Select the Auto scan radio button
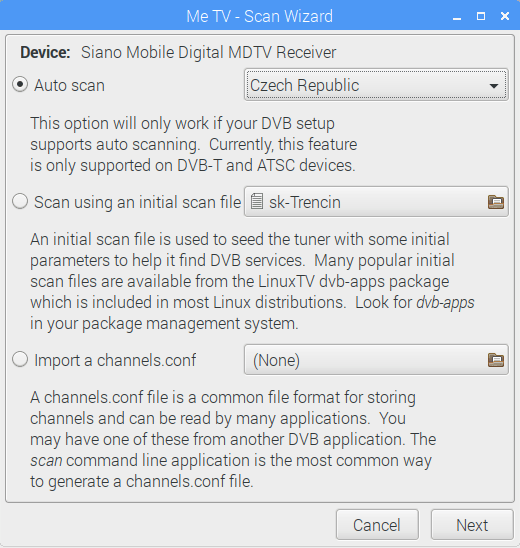 pyautogui.click(x=20, y=85)
